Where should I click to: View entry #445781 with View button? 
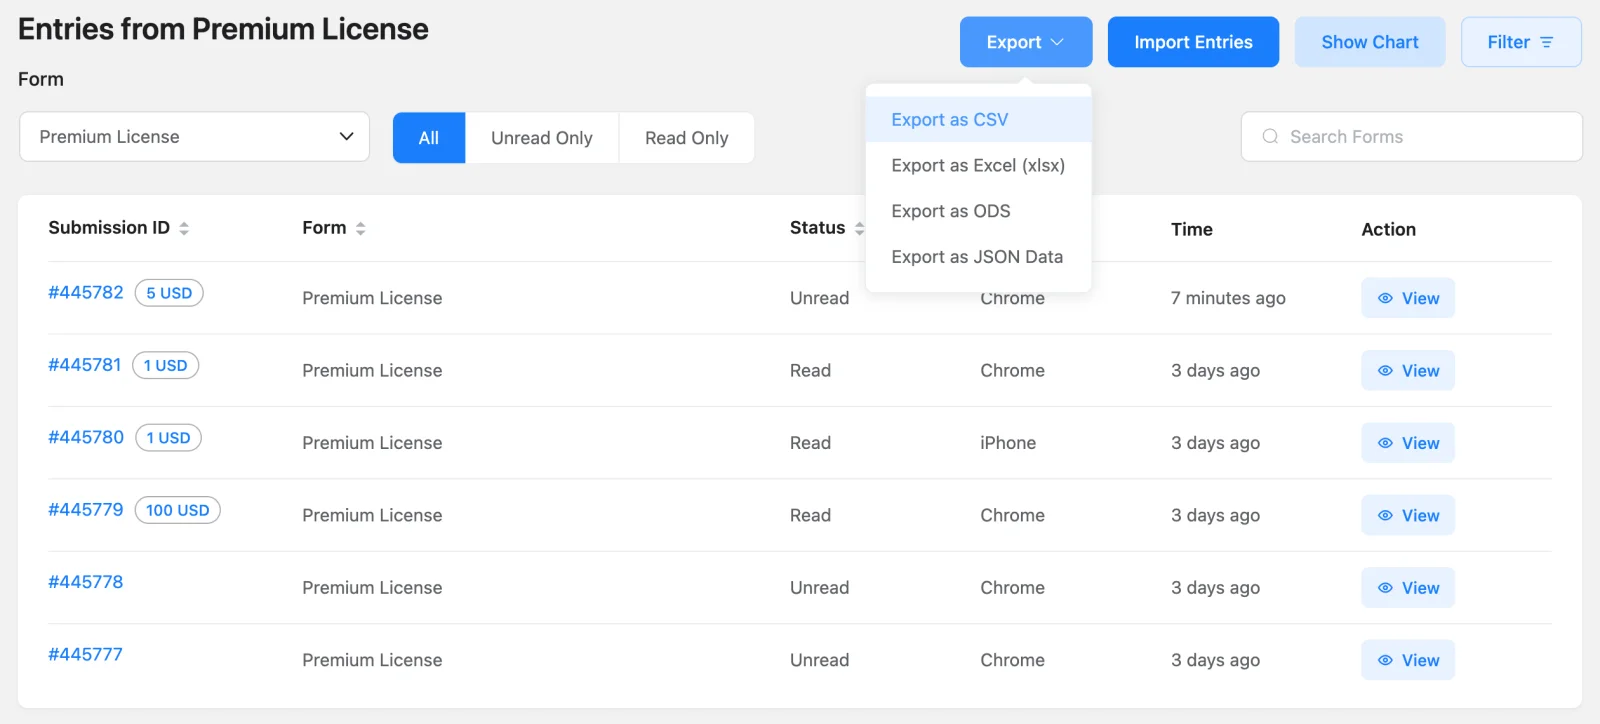(x=1408, y=370)
